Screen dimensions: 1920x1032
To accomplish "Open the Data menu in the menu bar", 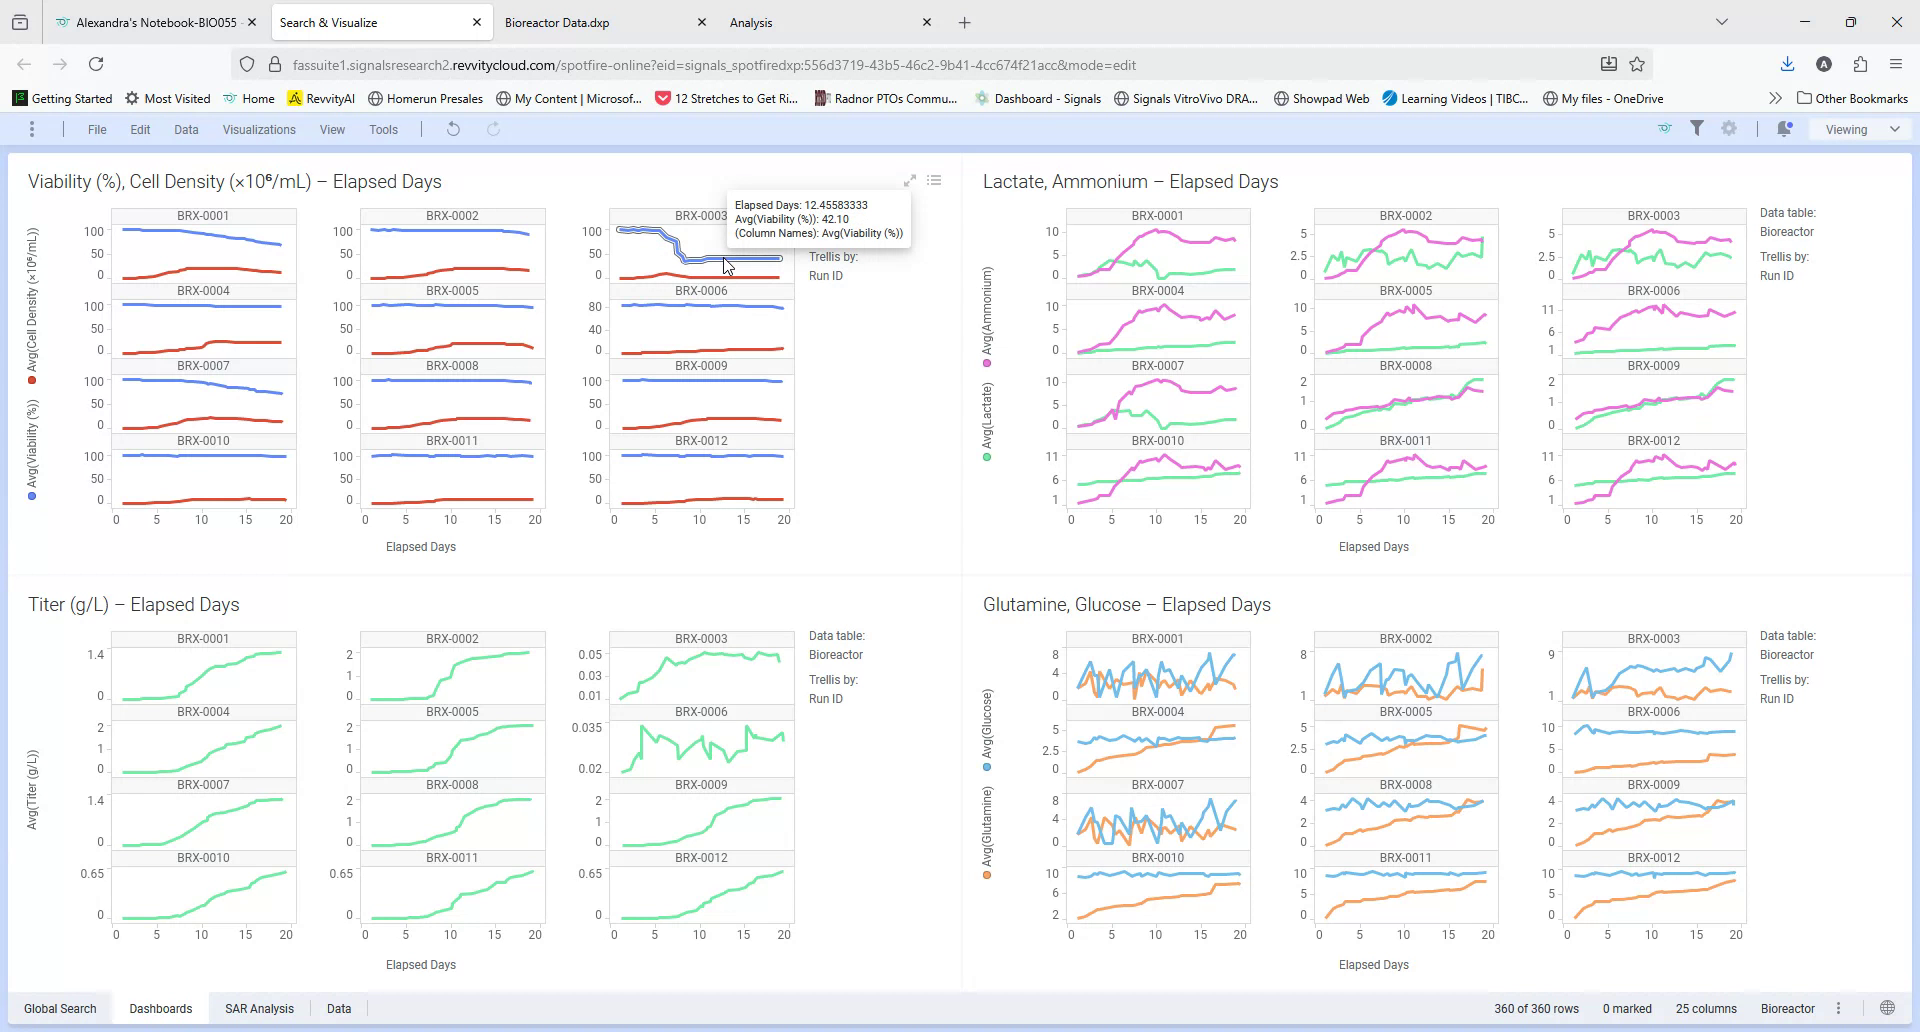I will (x=186, y=130).
